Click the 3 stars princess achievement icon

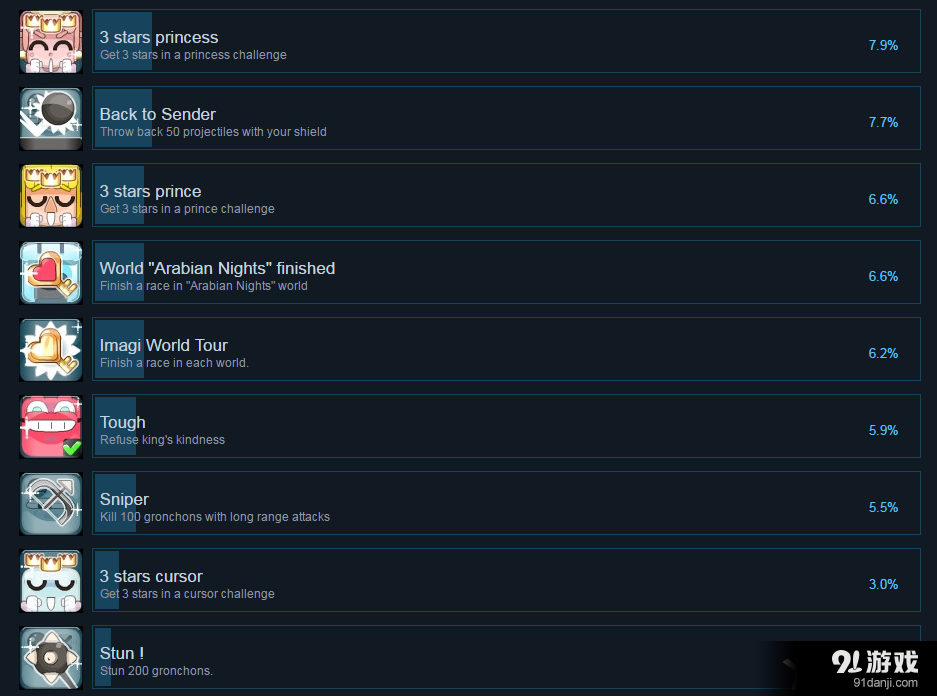click(51, 42)
